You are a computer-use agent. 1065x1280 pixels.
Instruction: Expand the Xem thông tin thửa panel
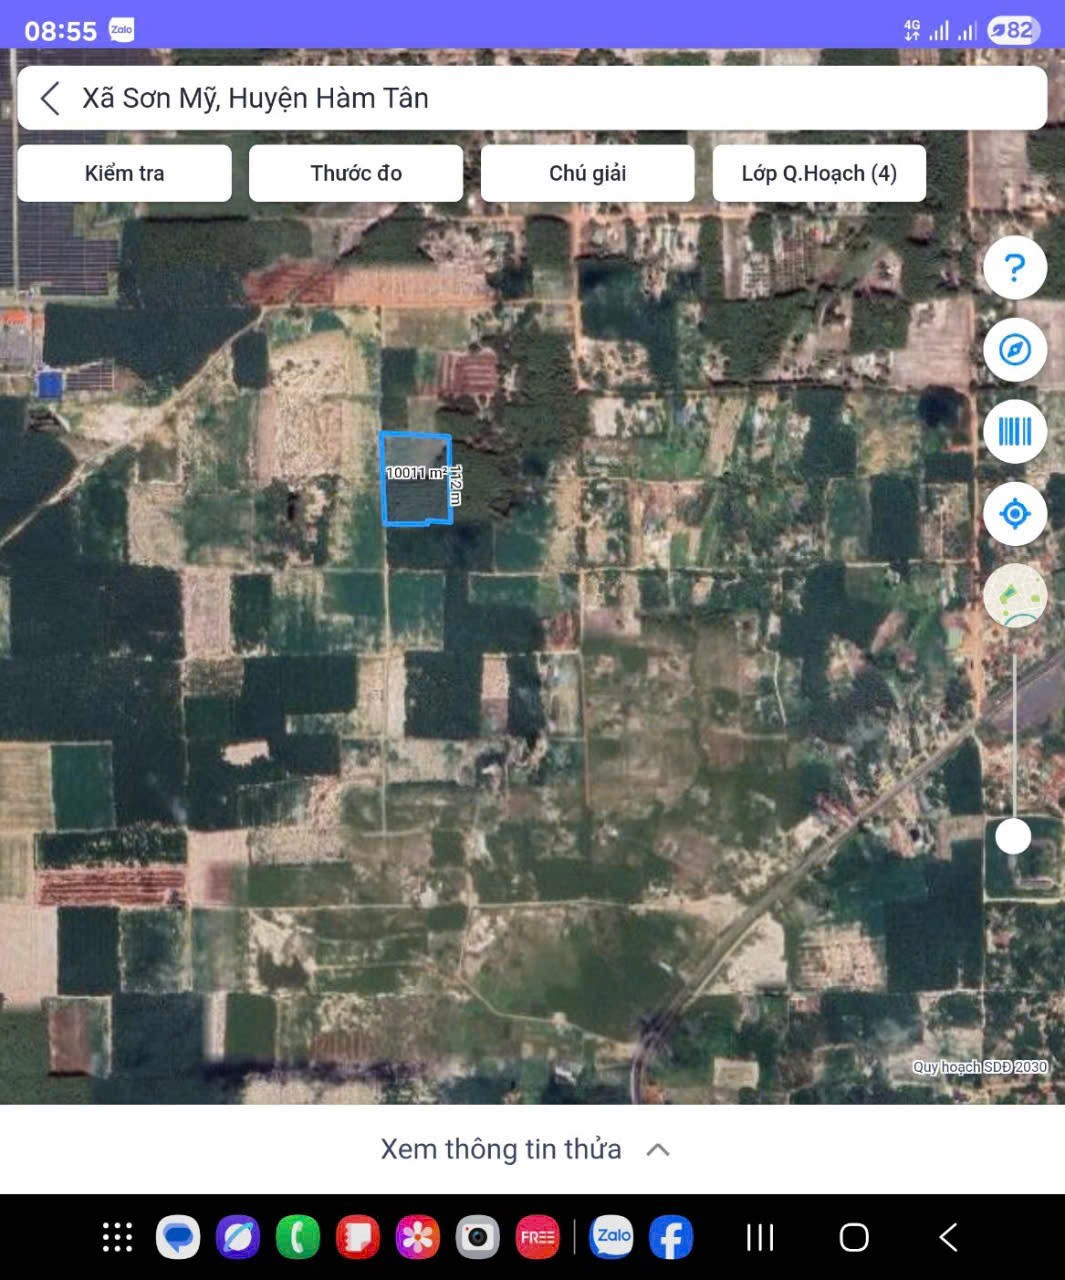pos(501,1149)
